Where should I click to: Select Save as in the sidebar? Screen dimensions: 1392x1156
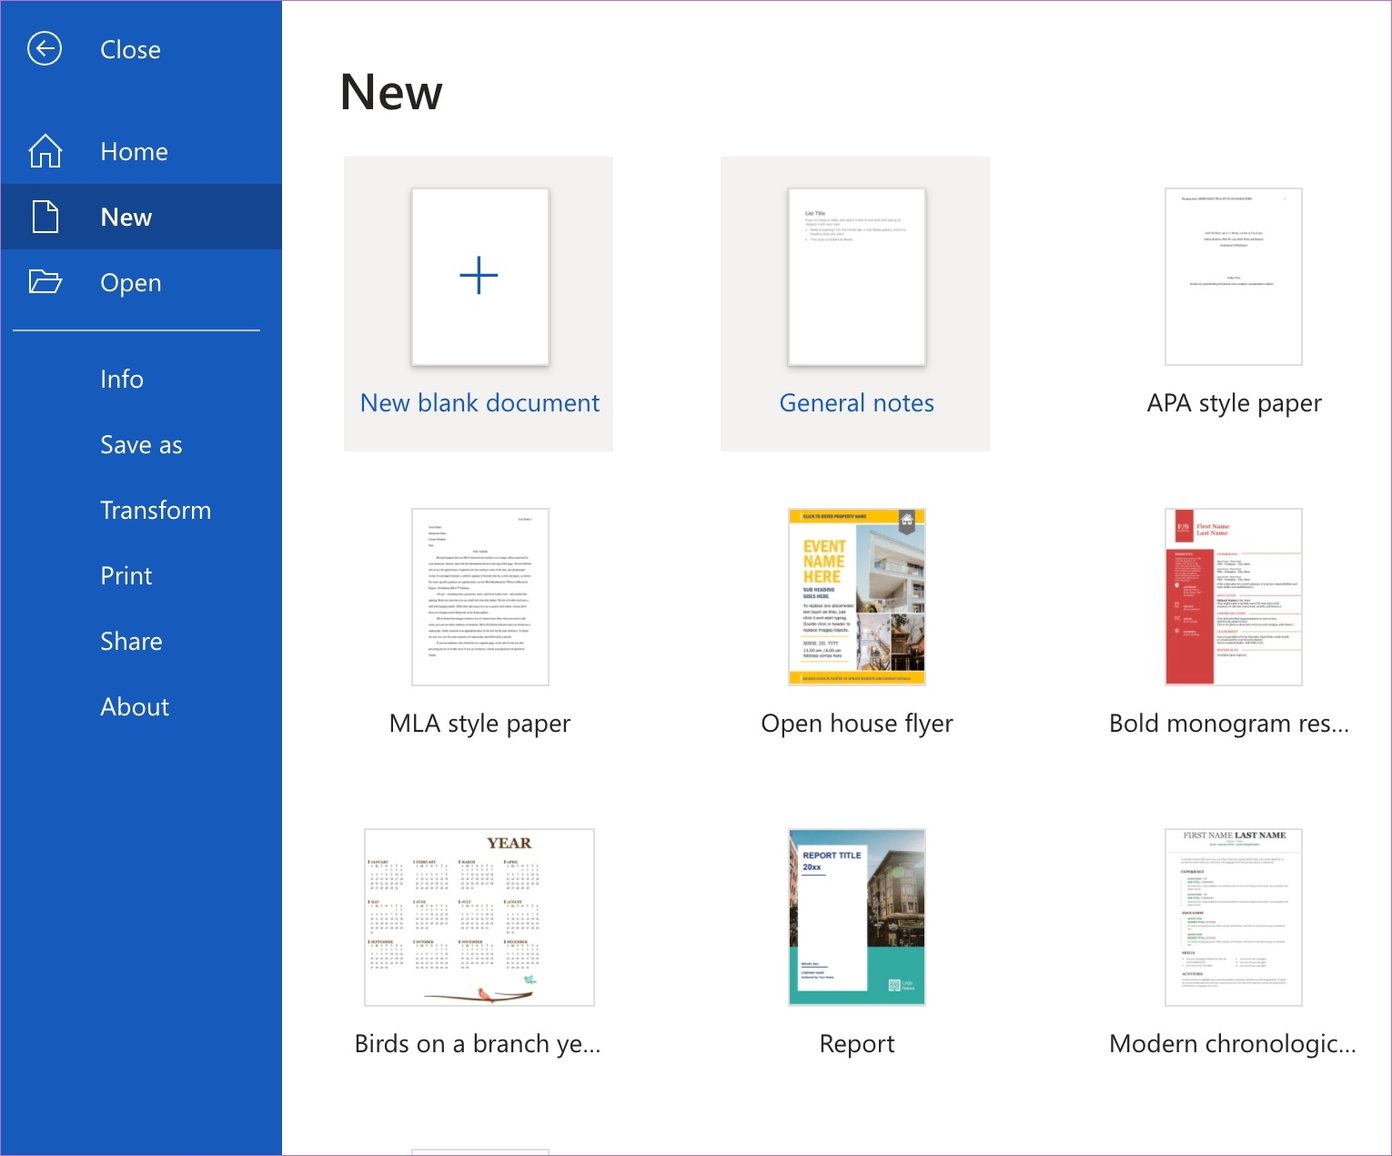tap(141, 445)
